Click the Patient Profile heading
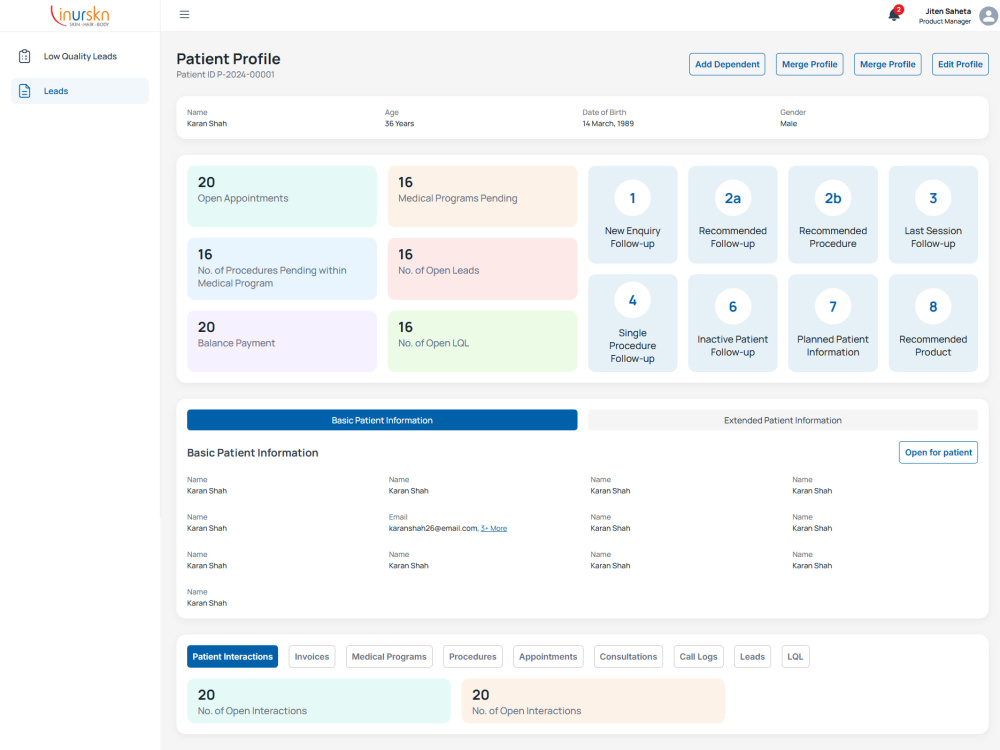1000x750 pixels. click(228, 59)
